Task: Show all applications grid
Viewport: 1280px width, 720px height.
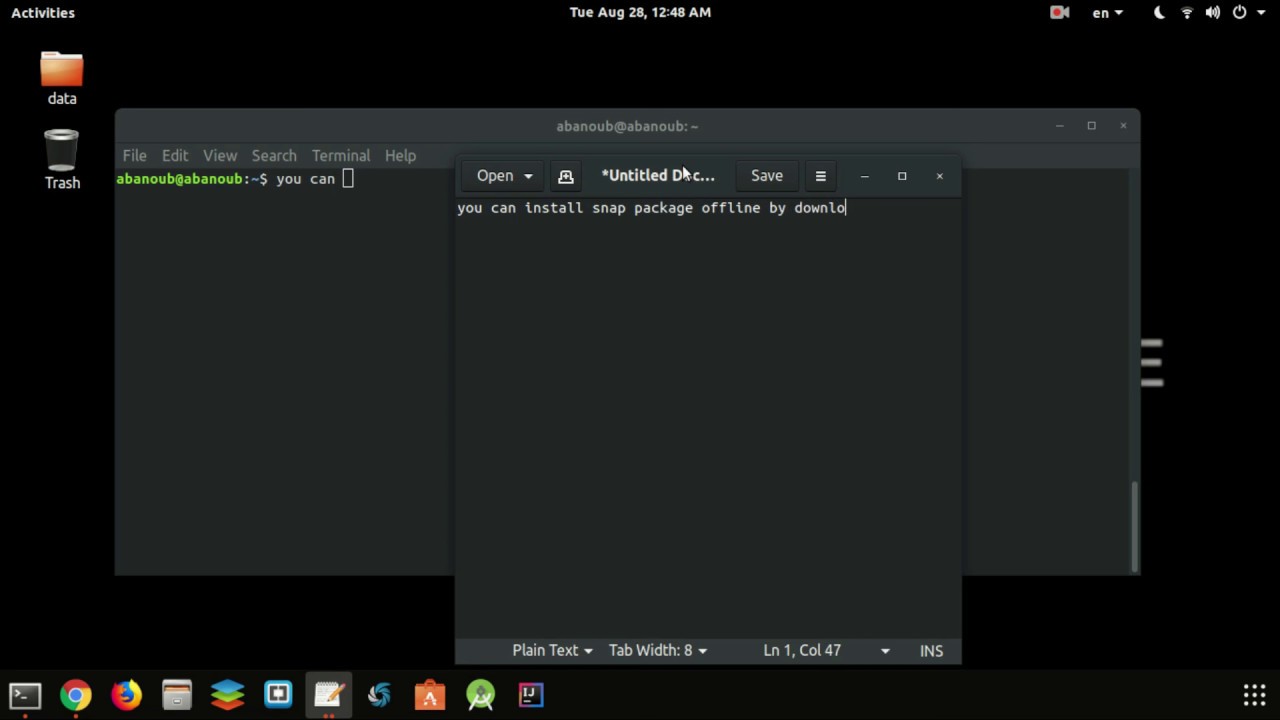Action: click(x=1255, y=695)
